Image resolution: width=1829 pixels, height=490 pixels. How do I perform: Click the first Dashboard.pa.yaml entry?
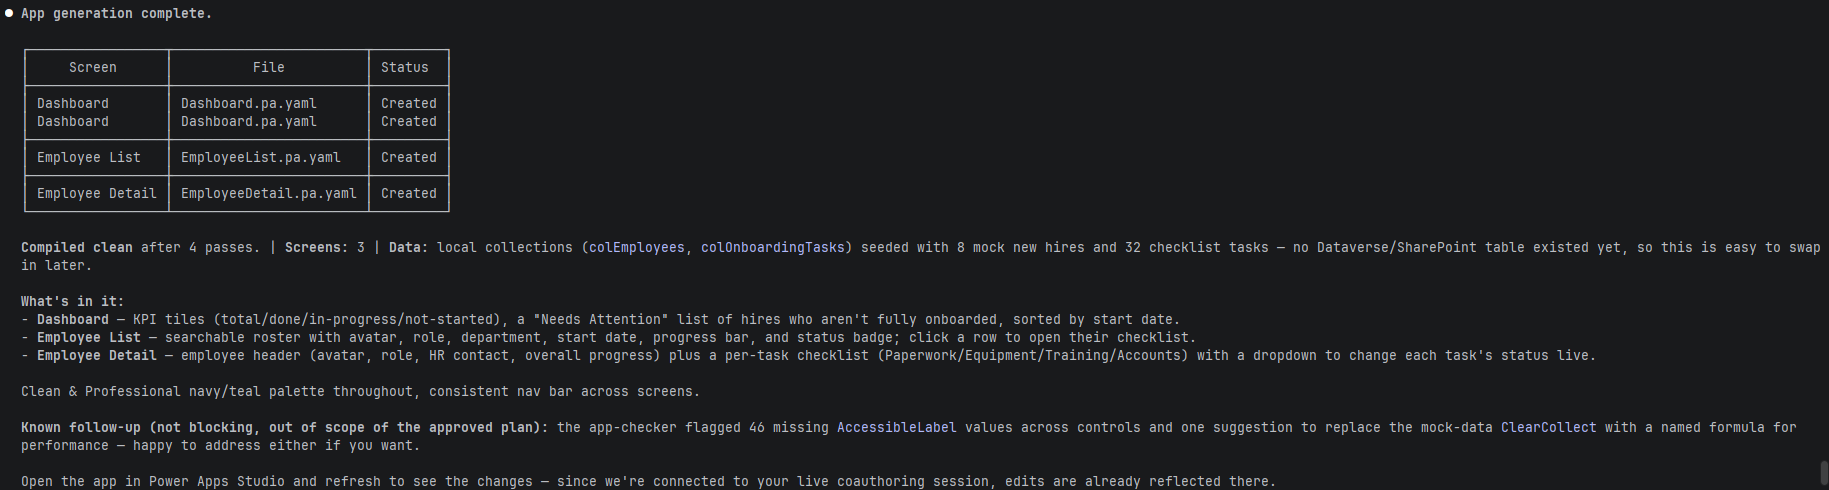249,103
